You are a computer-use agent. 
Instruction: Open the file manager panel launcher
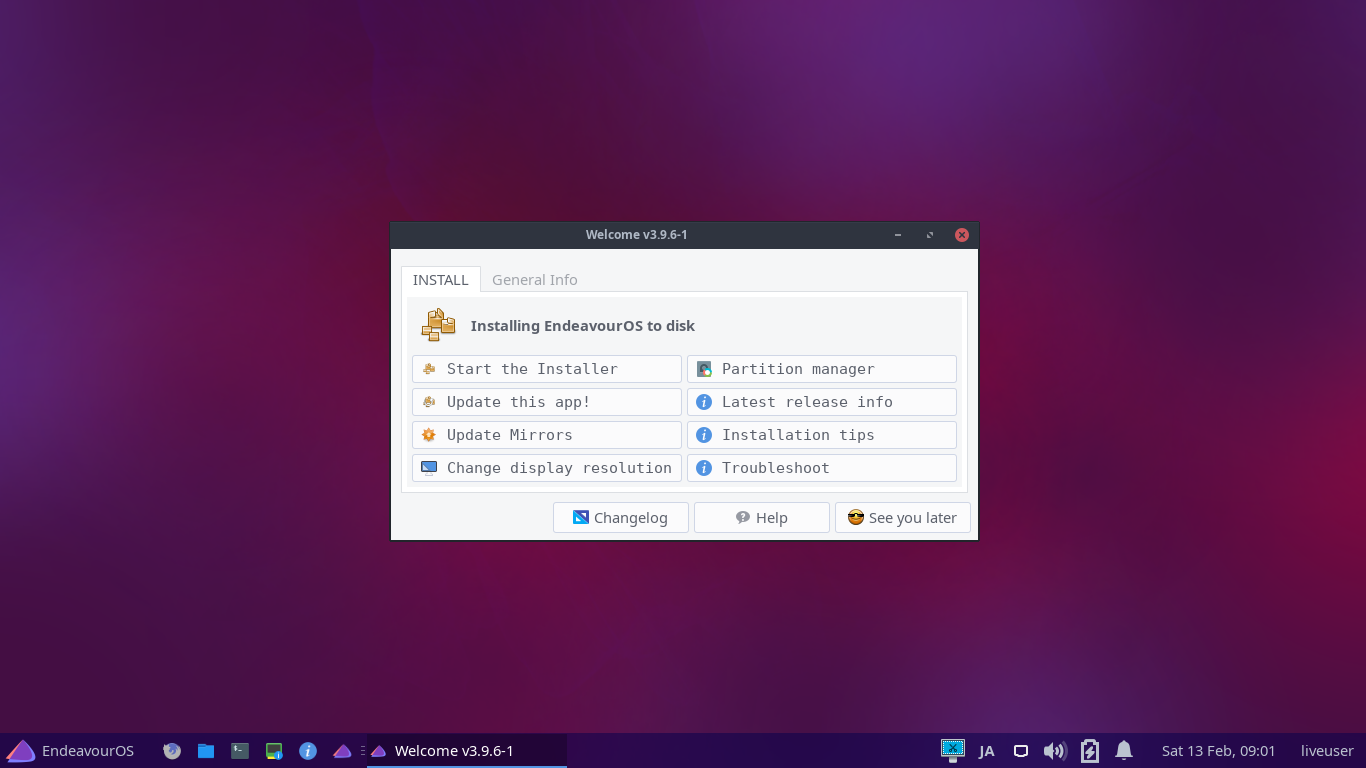[x=206, y=751]
